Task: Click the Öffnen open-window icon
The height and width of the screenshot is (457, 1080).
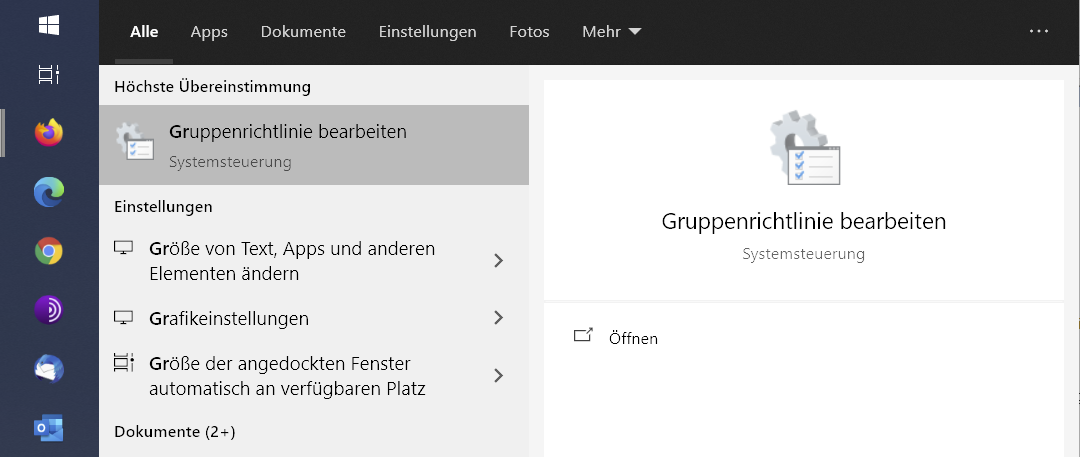Action: coord(583,336)
